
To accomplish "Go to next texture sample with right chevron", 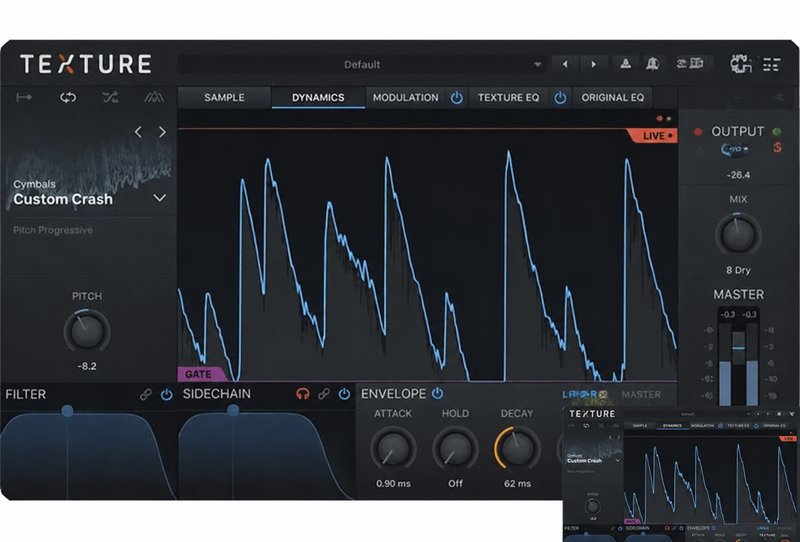I will point(162,132).
